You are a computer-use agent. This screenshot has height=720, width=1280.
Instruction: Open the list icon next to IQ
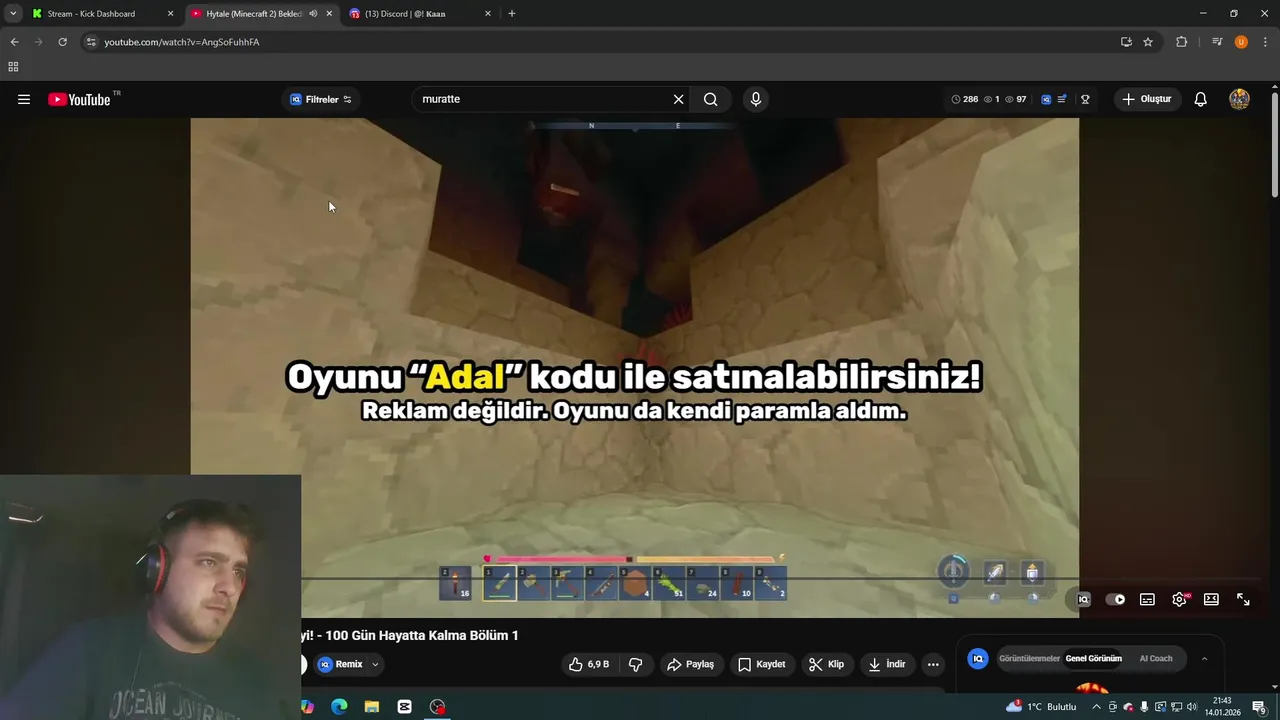(x=1062, y=99)
